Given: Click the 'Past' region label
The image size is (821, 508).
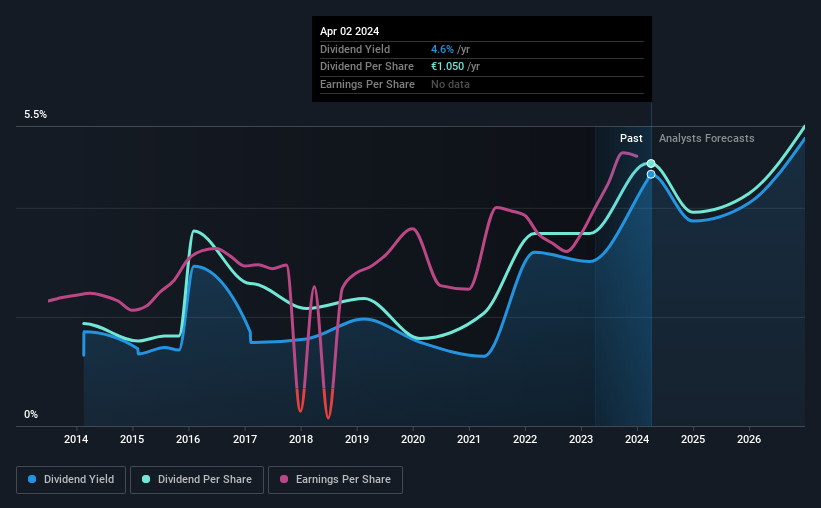Looking at the screenshot, I should (x=631, y=138).
